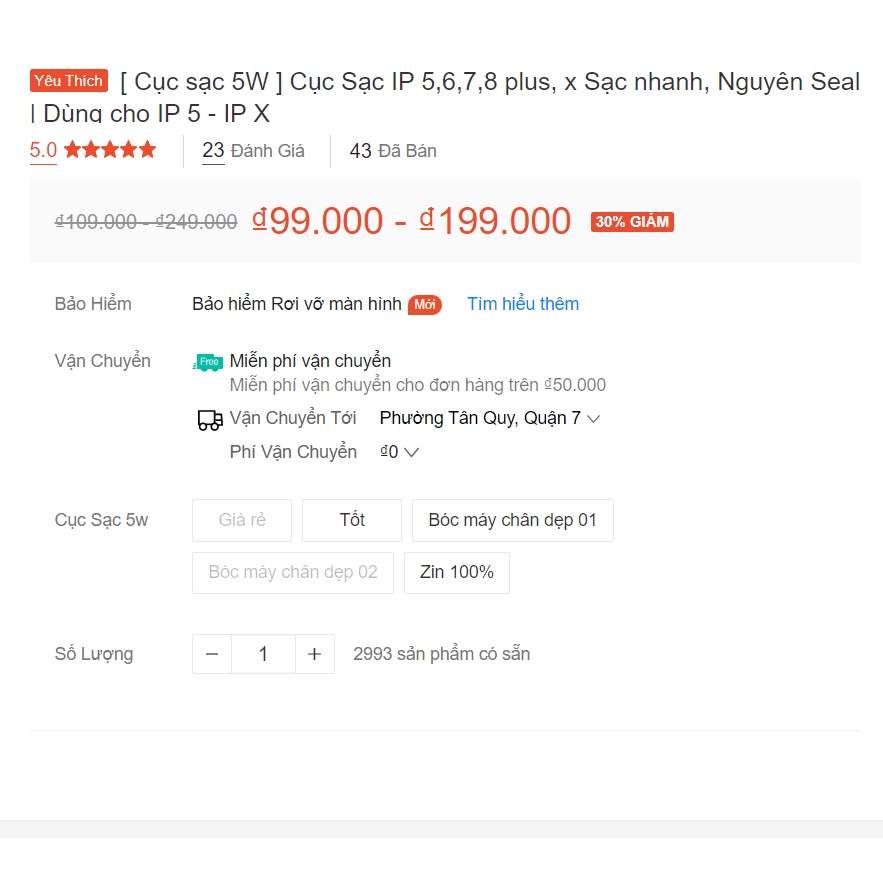Choose the Giá rẻ variant option

click(242, 520)
